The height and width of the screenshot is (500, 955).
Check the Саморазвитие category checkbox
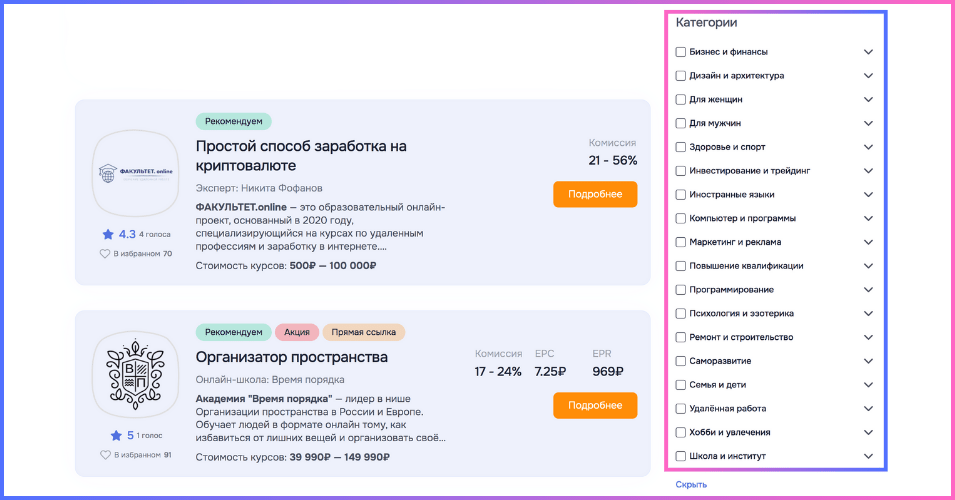pos(681,361)
